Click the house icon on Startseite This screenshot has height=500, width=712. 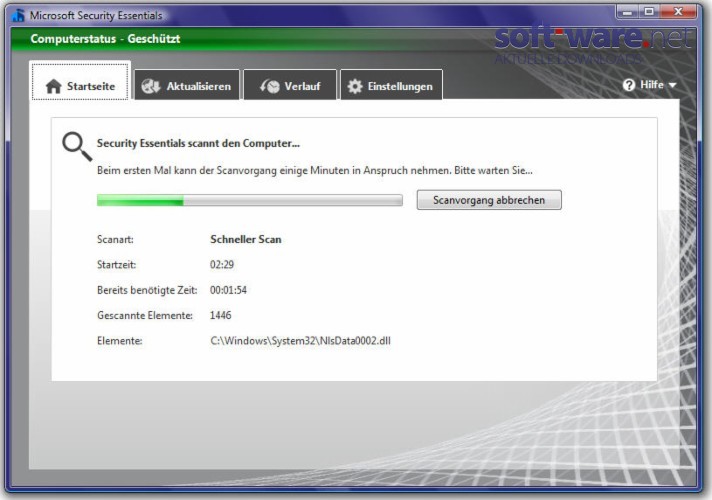click(54, 86)
